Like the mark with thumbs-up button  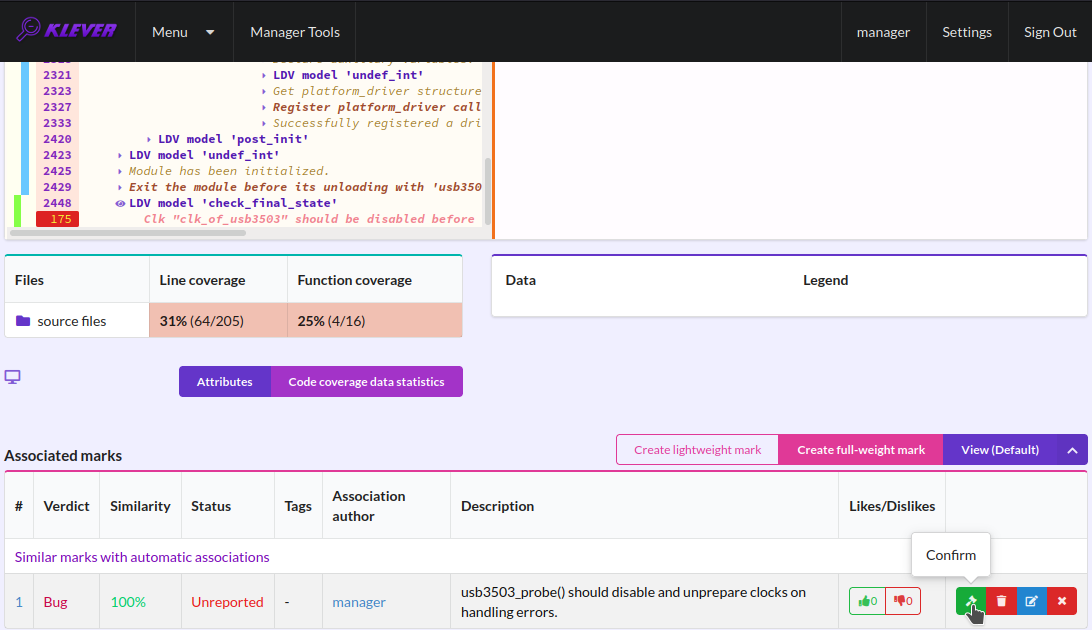point(867,601)
